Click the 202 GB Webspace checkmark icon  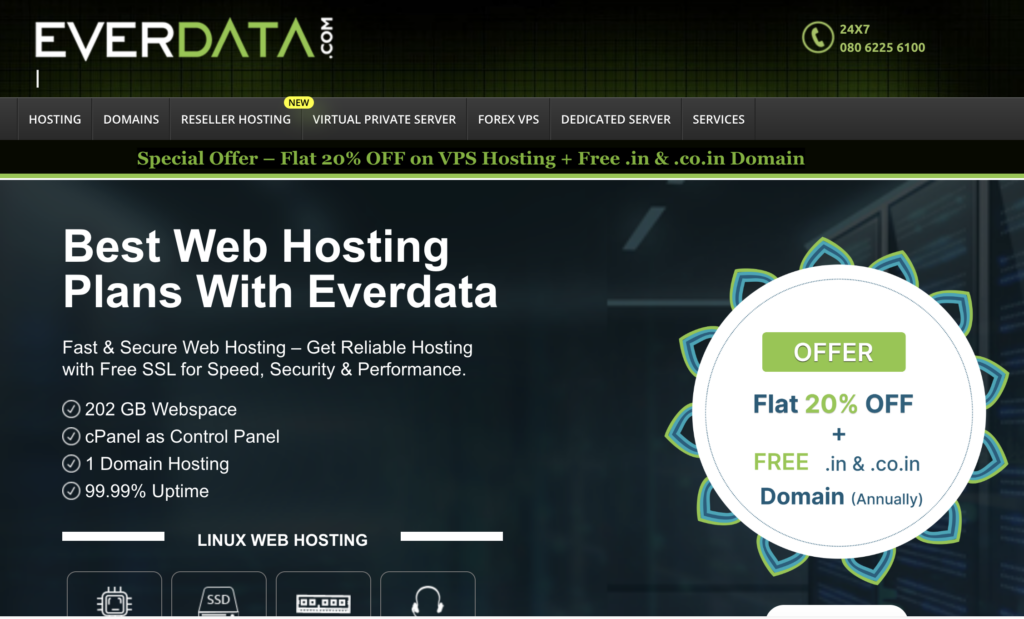(71, 409)
